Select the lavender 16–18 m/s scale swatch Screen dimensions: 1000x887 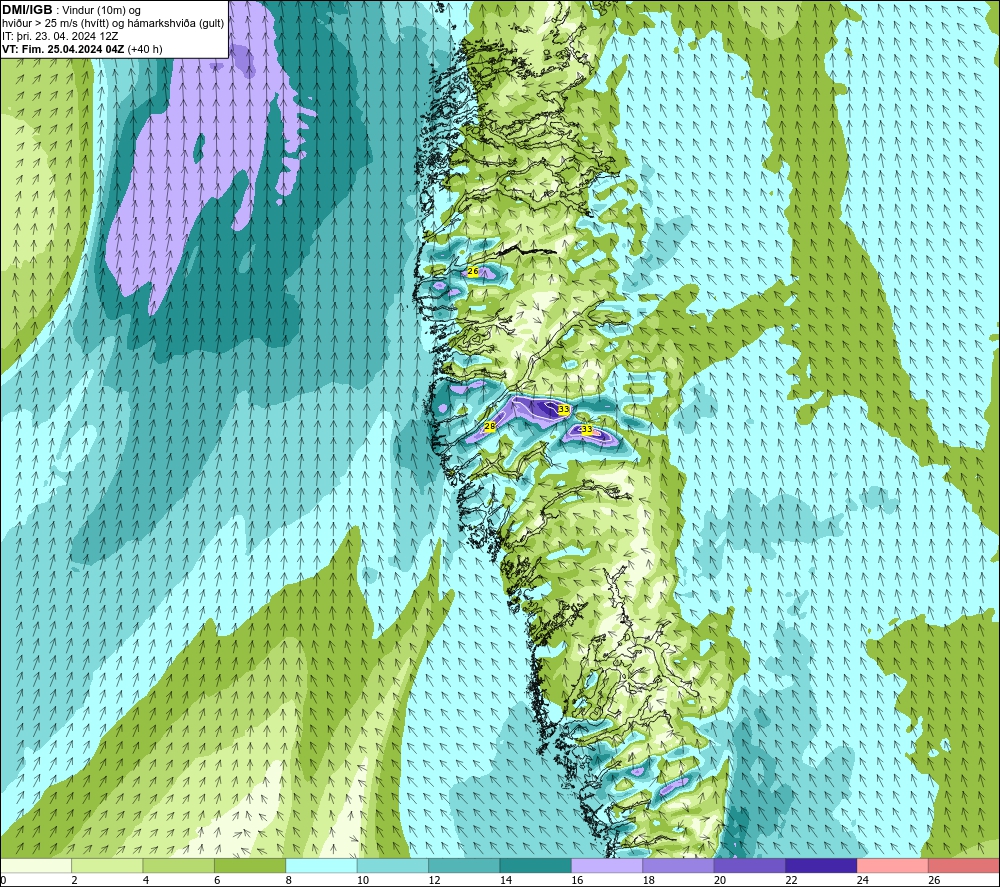[607, 865]
